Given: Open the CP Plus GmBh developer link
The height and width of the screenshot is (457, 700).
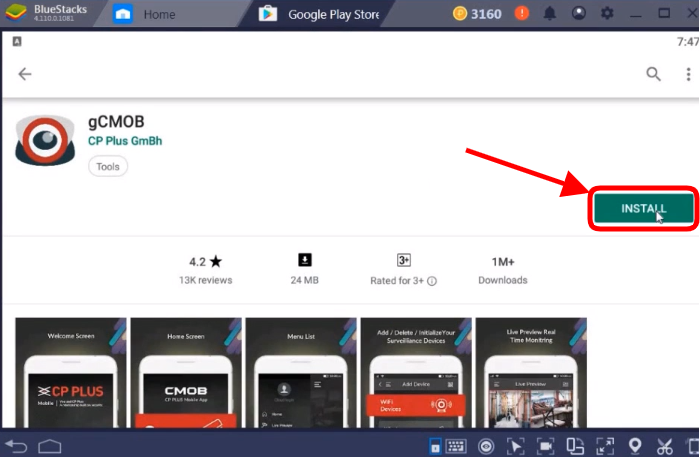Looking at the screenshot, I should click(125, 141).
